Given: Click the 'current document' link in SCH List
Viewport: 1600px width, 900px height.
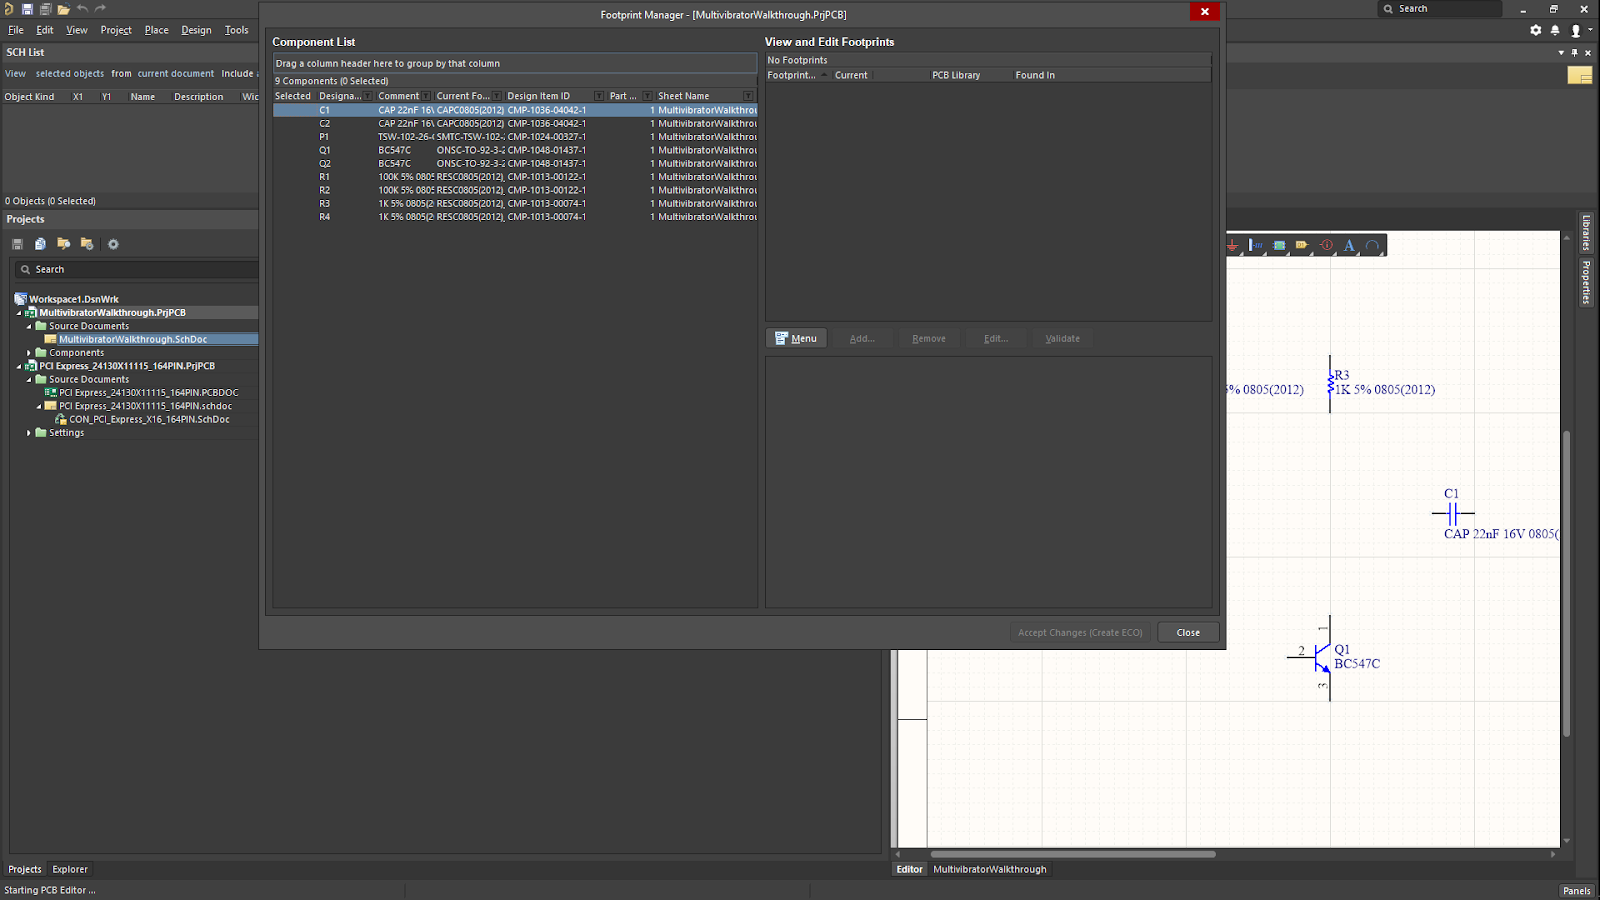Looking at the screenshot, I should tap(176, 74).
